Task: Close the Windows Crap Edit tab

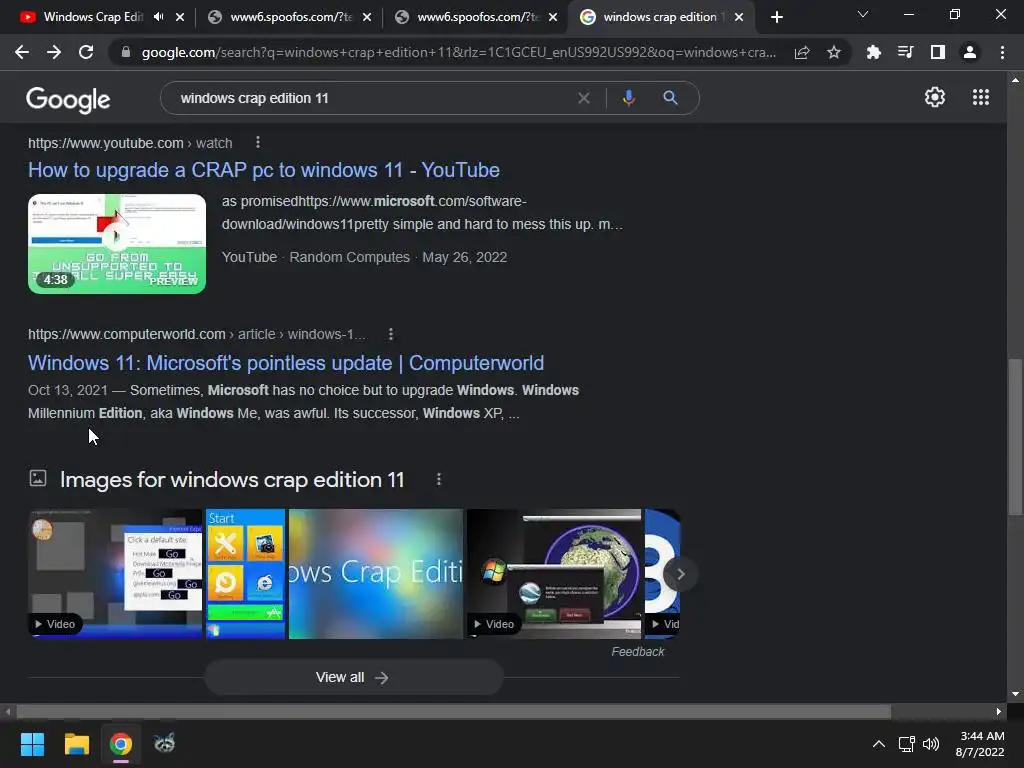Action: click(x=180, y=17)
